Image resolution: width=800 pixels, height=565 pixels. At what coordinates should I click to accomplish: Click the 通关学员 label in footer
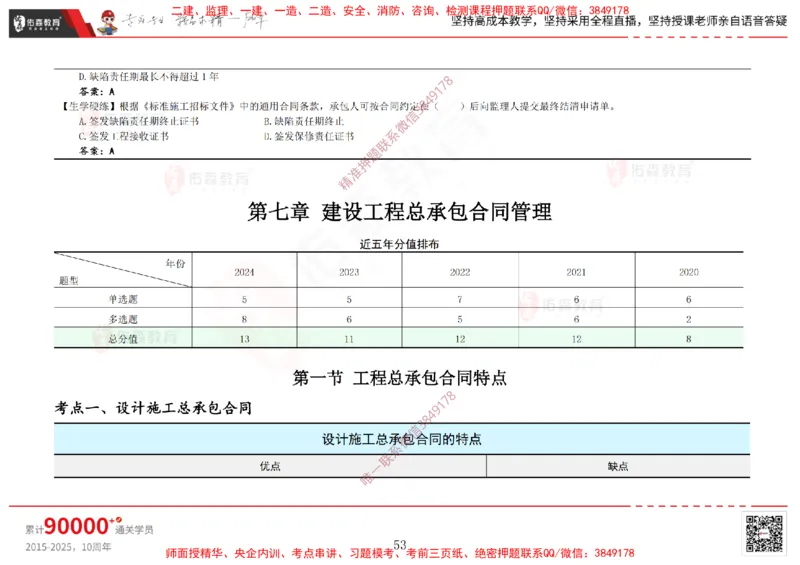[134, 530]
